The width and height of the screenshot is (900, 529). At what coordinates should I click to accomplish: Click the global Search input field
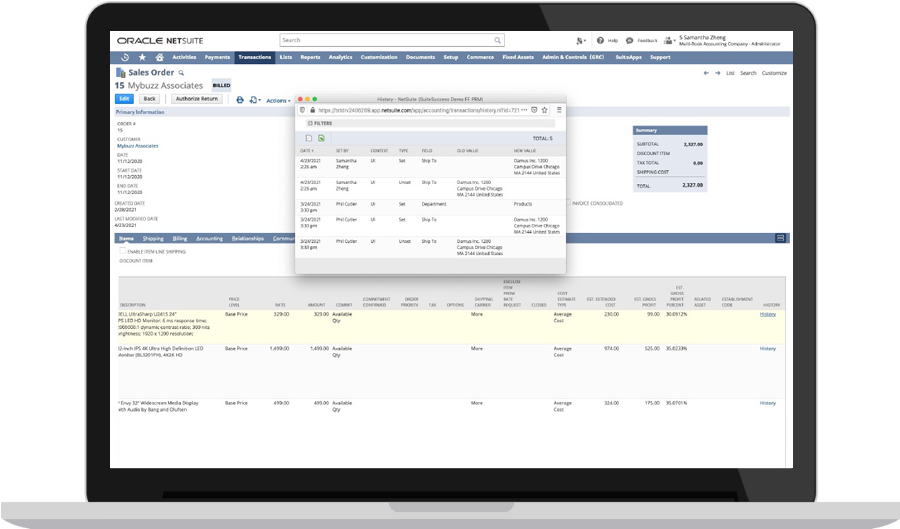[392, 40]
